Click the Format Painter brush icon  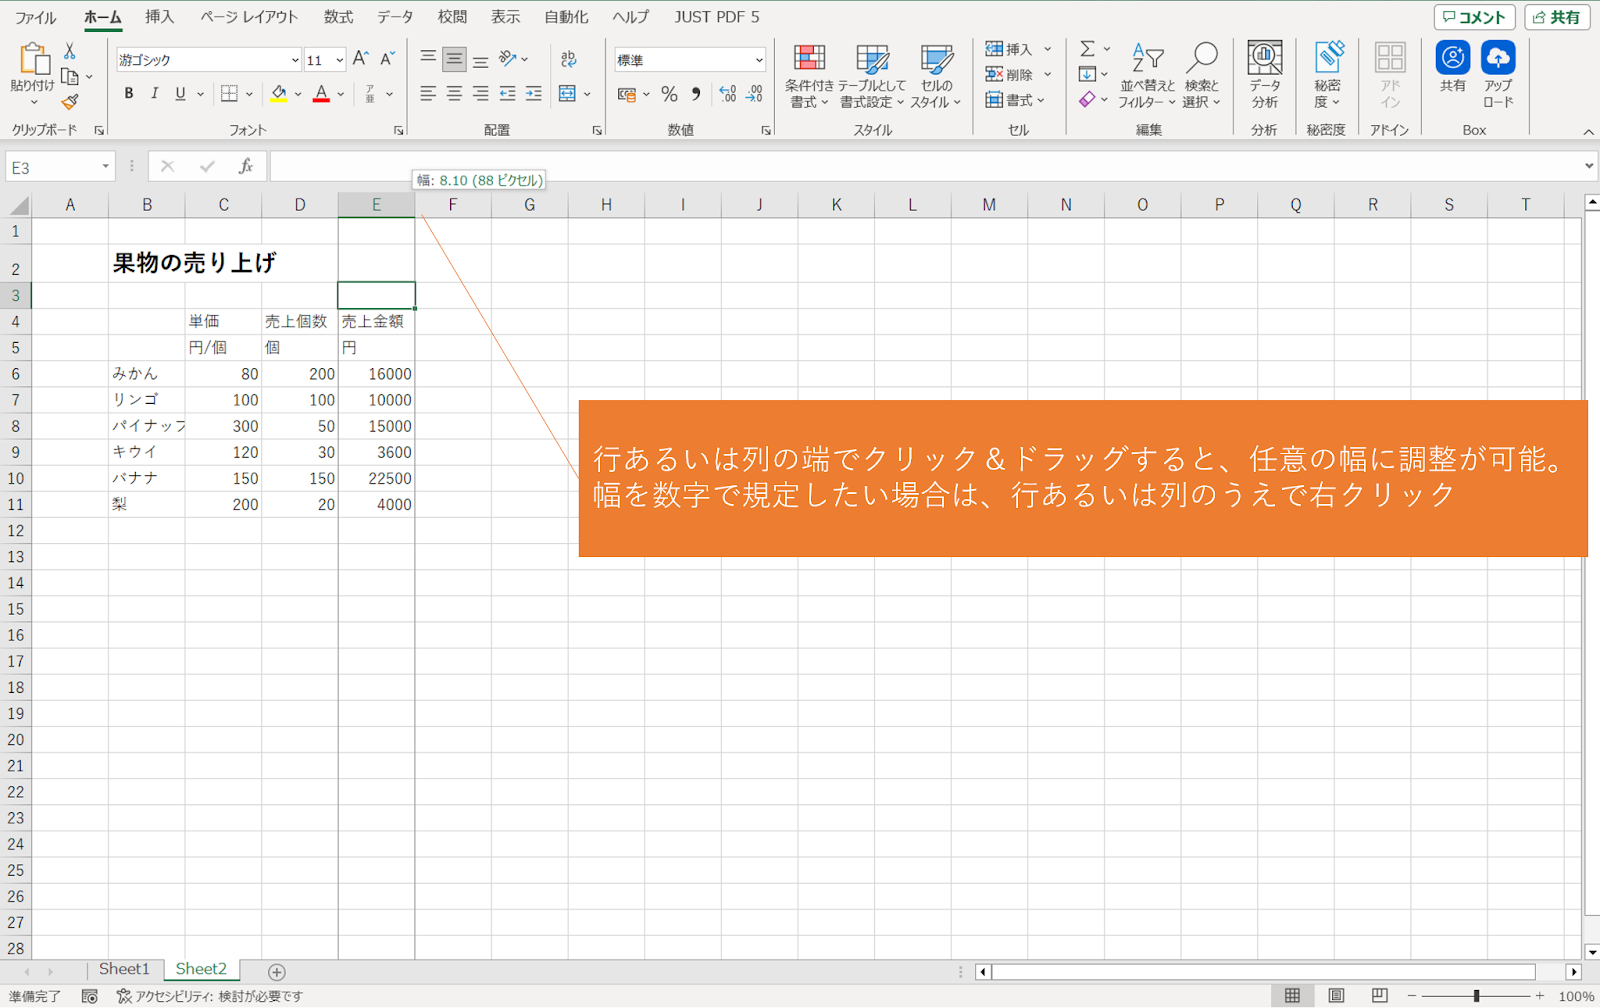70,101
